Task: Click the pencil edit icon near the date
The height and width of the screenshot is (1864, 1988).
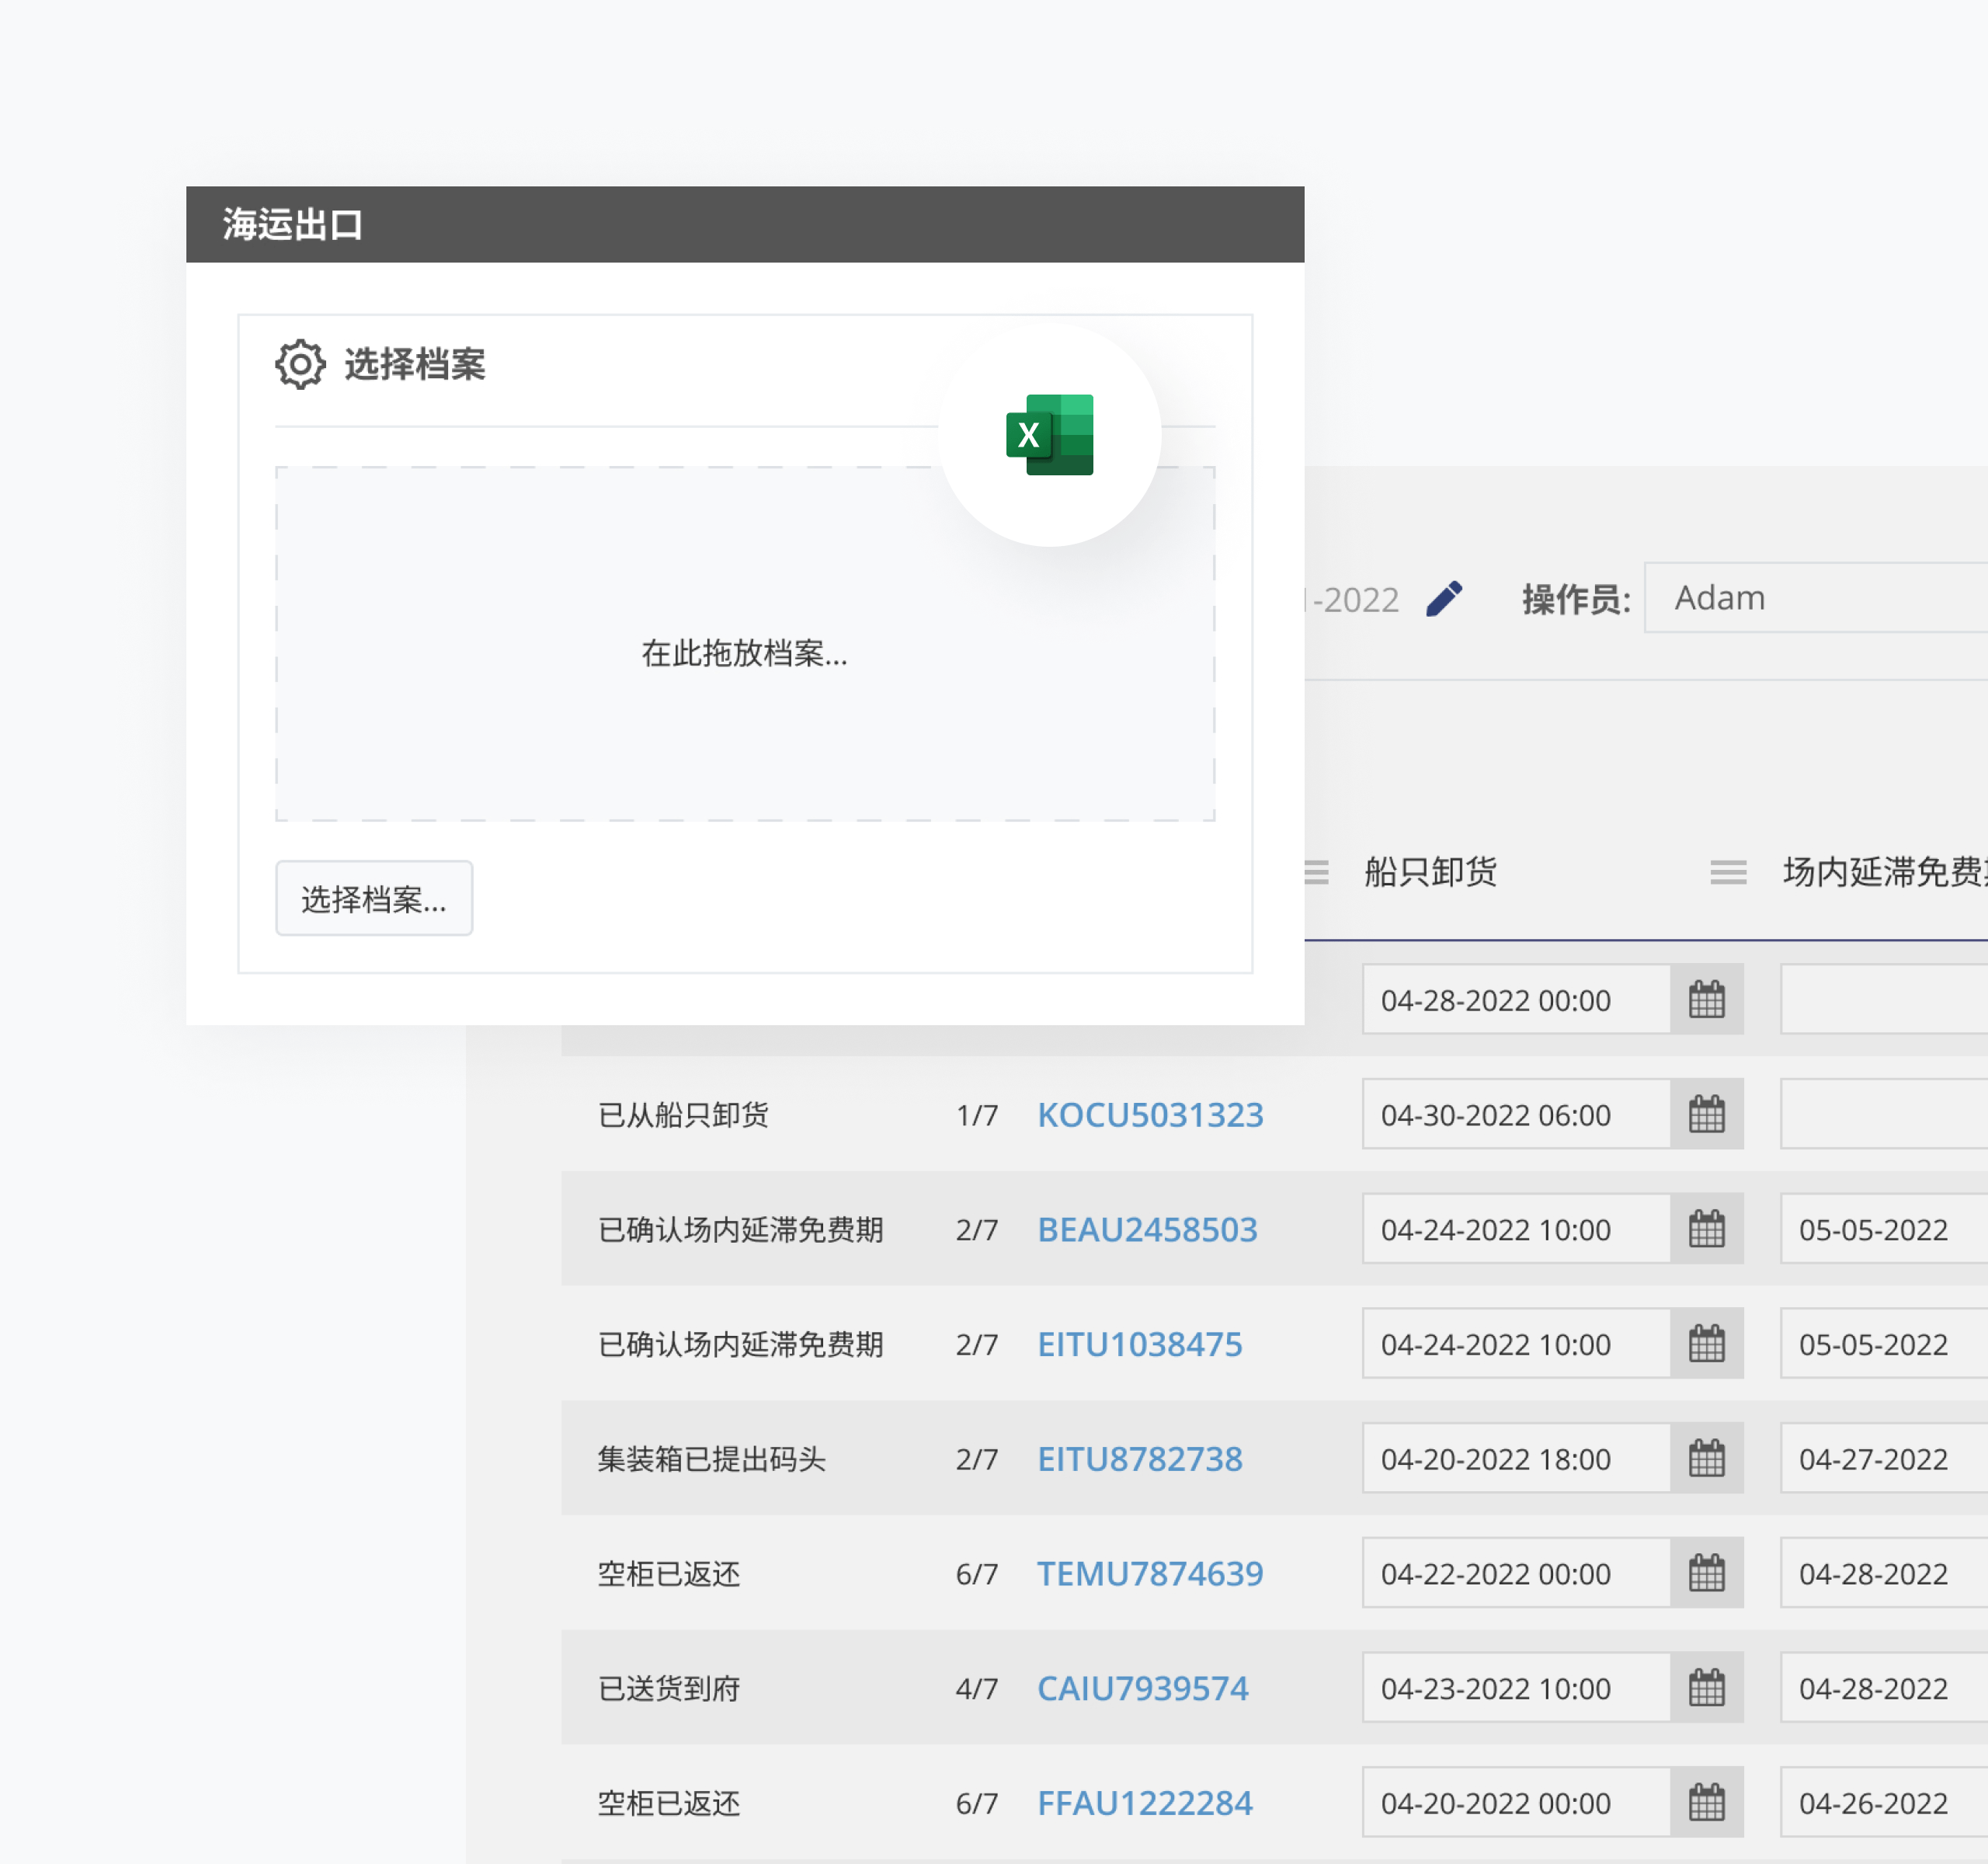Action: 1444,597
